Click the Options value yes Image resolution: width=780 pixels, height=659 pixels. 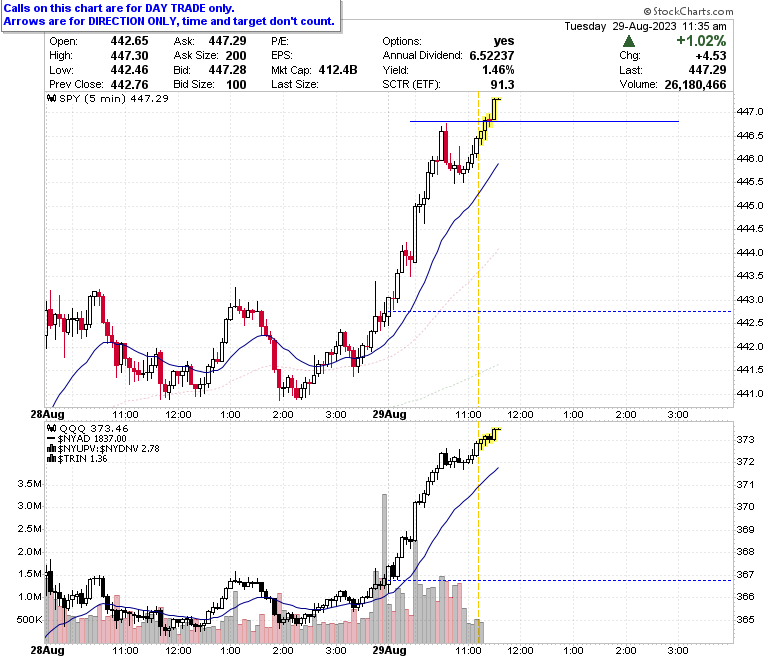pyautogui.click(x=504, y=41)
